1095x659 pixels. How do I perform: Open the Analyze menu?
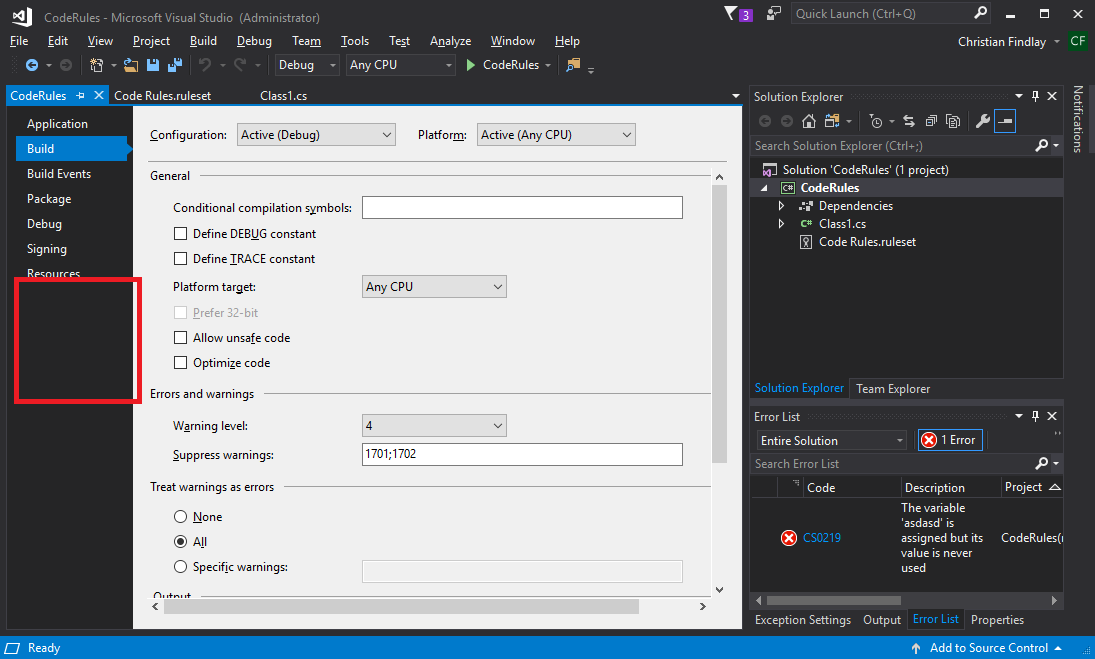pos(450,41)
